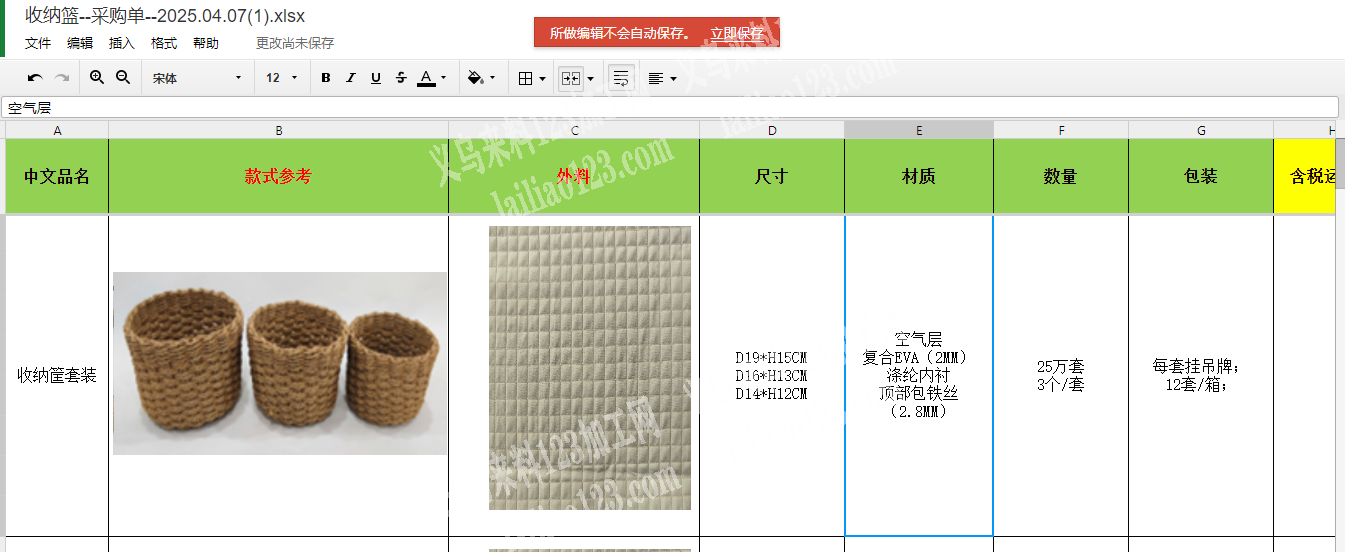Image resolution: width=1345 pixels, height=552 pixels.
Task: Open the 格式 menu
Action: pos(164,43)
